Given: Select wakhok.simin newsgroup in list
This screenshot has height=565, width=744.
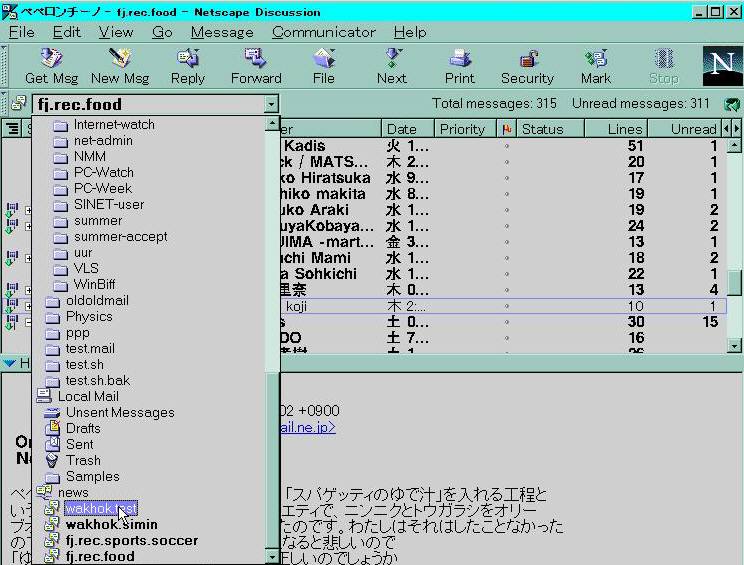Looking at the screenshot, I should pyautogui.click(x=111, y=525).
